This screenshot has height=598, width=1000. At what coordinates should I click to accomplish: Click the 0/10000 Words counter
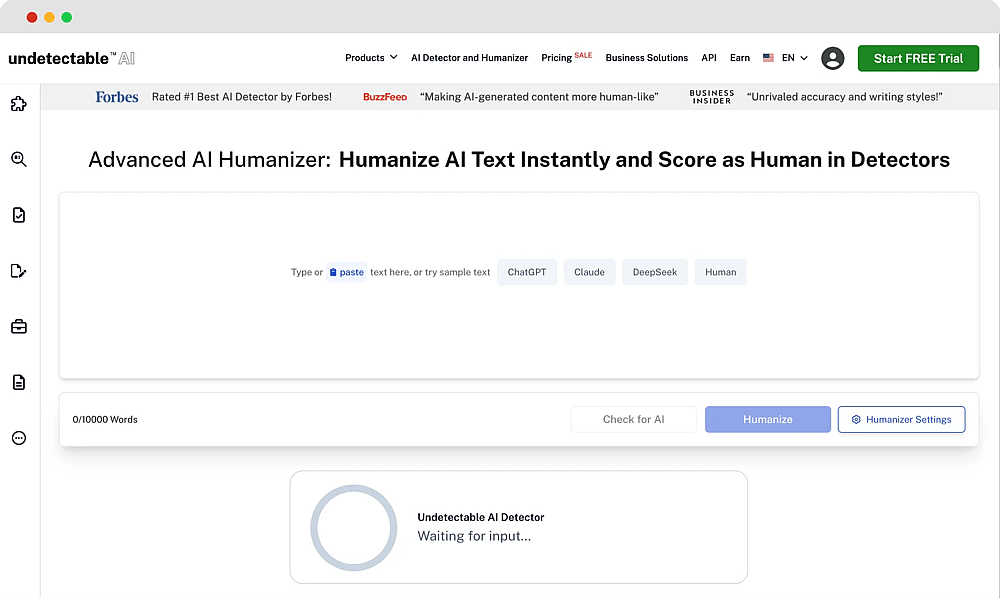[105, 419]
